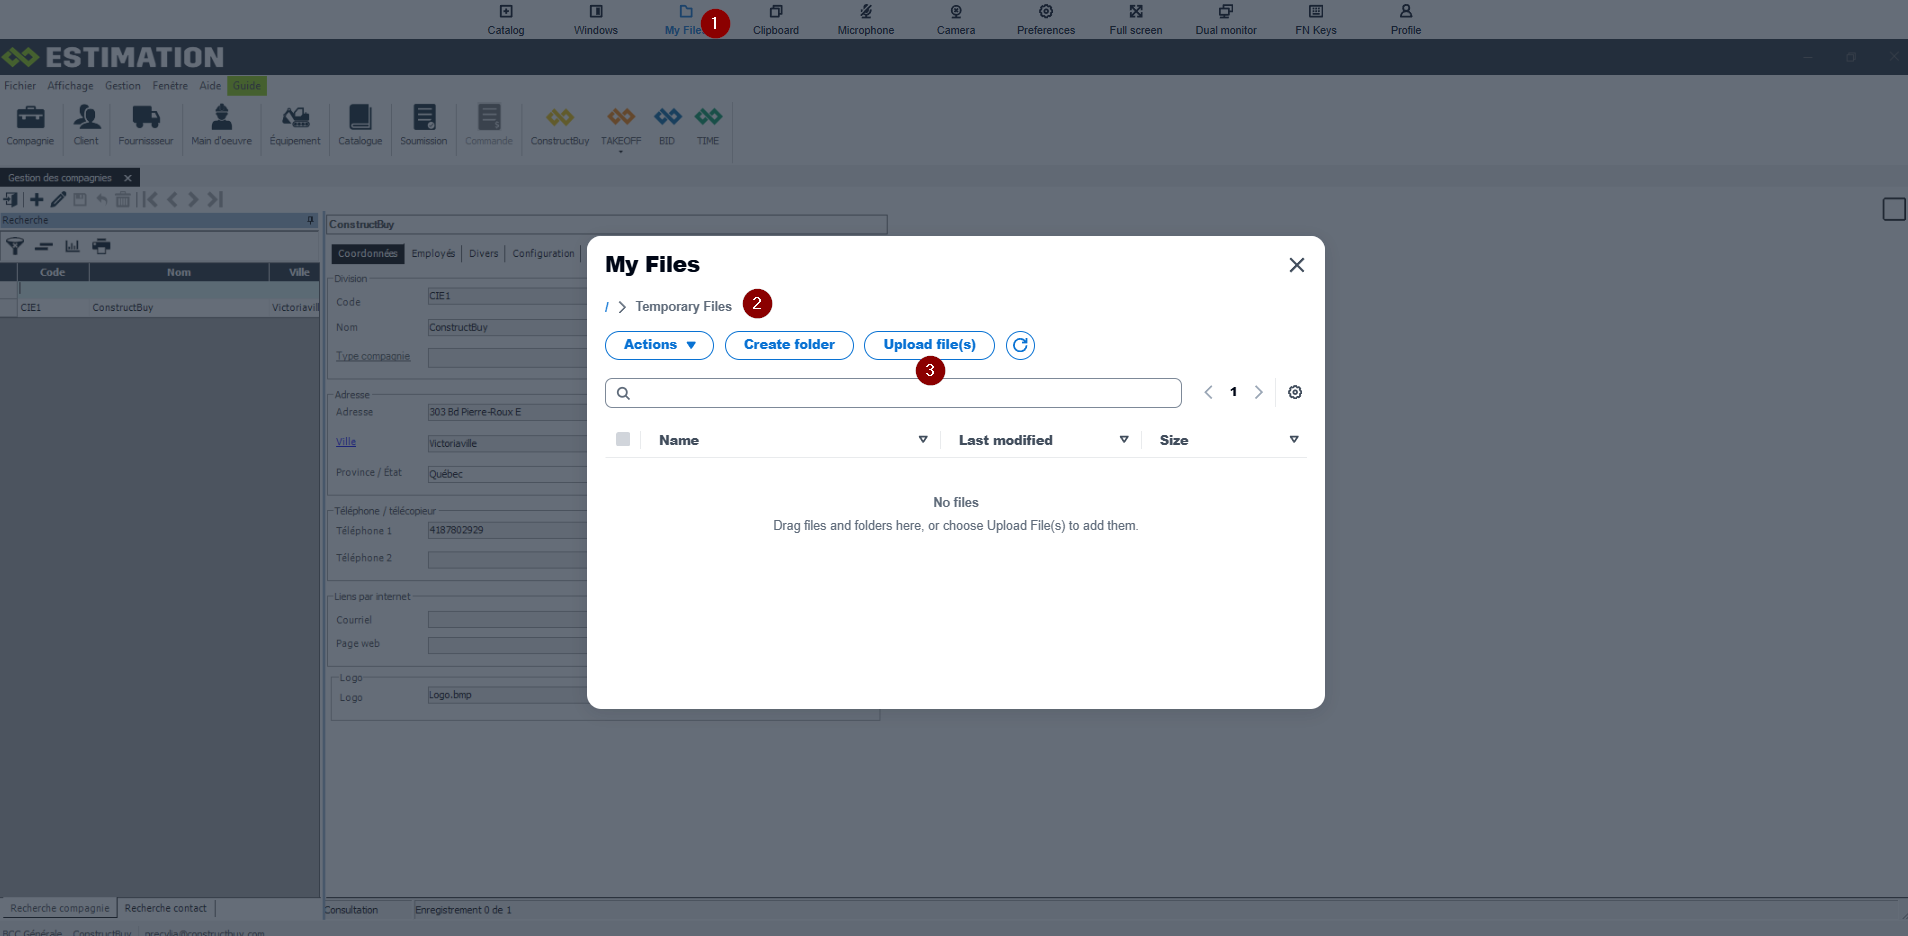Open the Name column filter arrow
Viewport: 1908px width, 936px height.
point(923,440)
